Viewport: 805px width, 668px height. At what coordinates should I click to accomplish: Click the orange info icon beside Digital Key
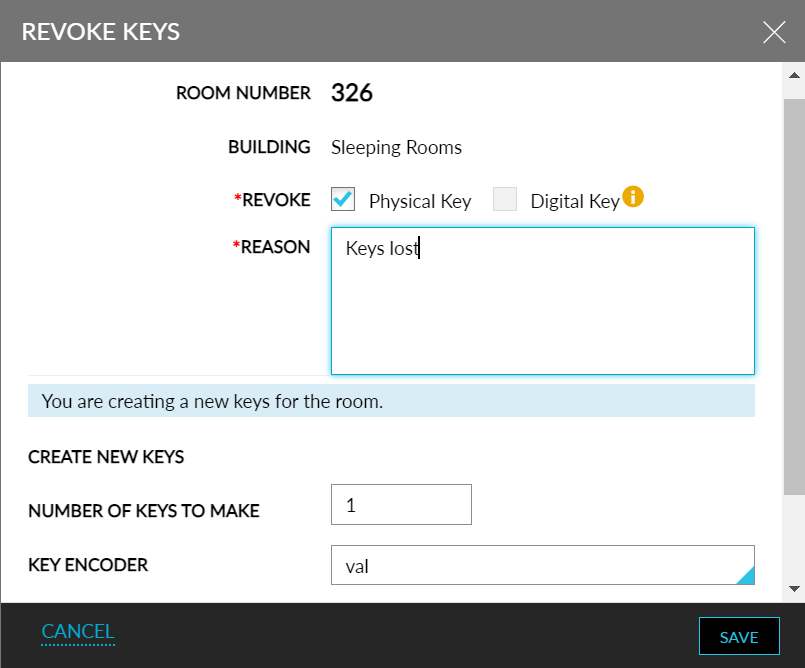tap(633, 198)
